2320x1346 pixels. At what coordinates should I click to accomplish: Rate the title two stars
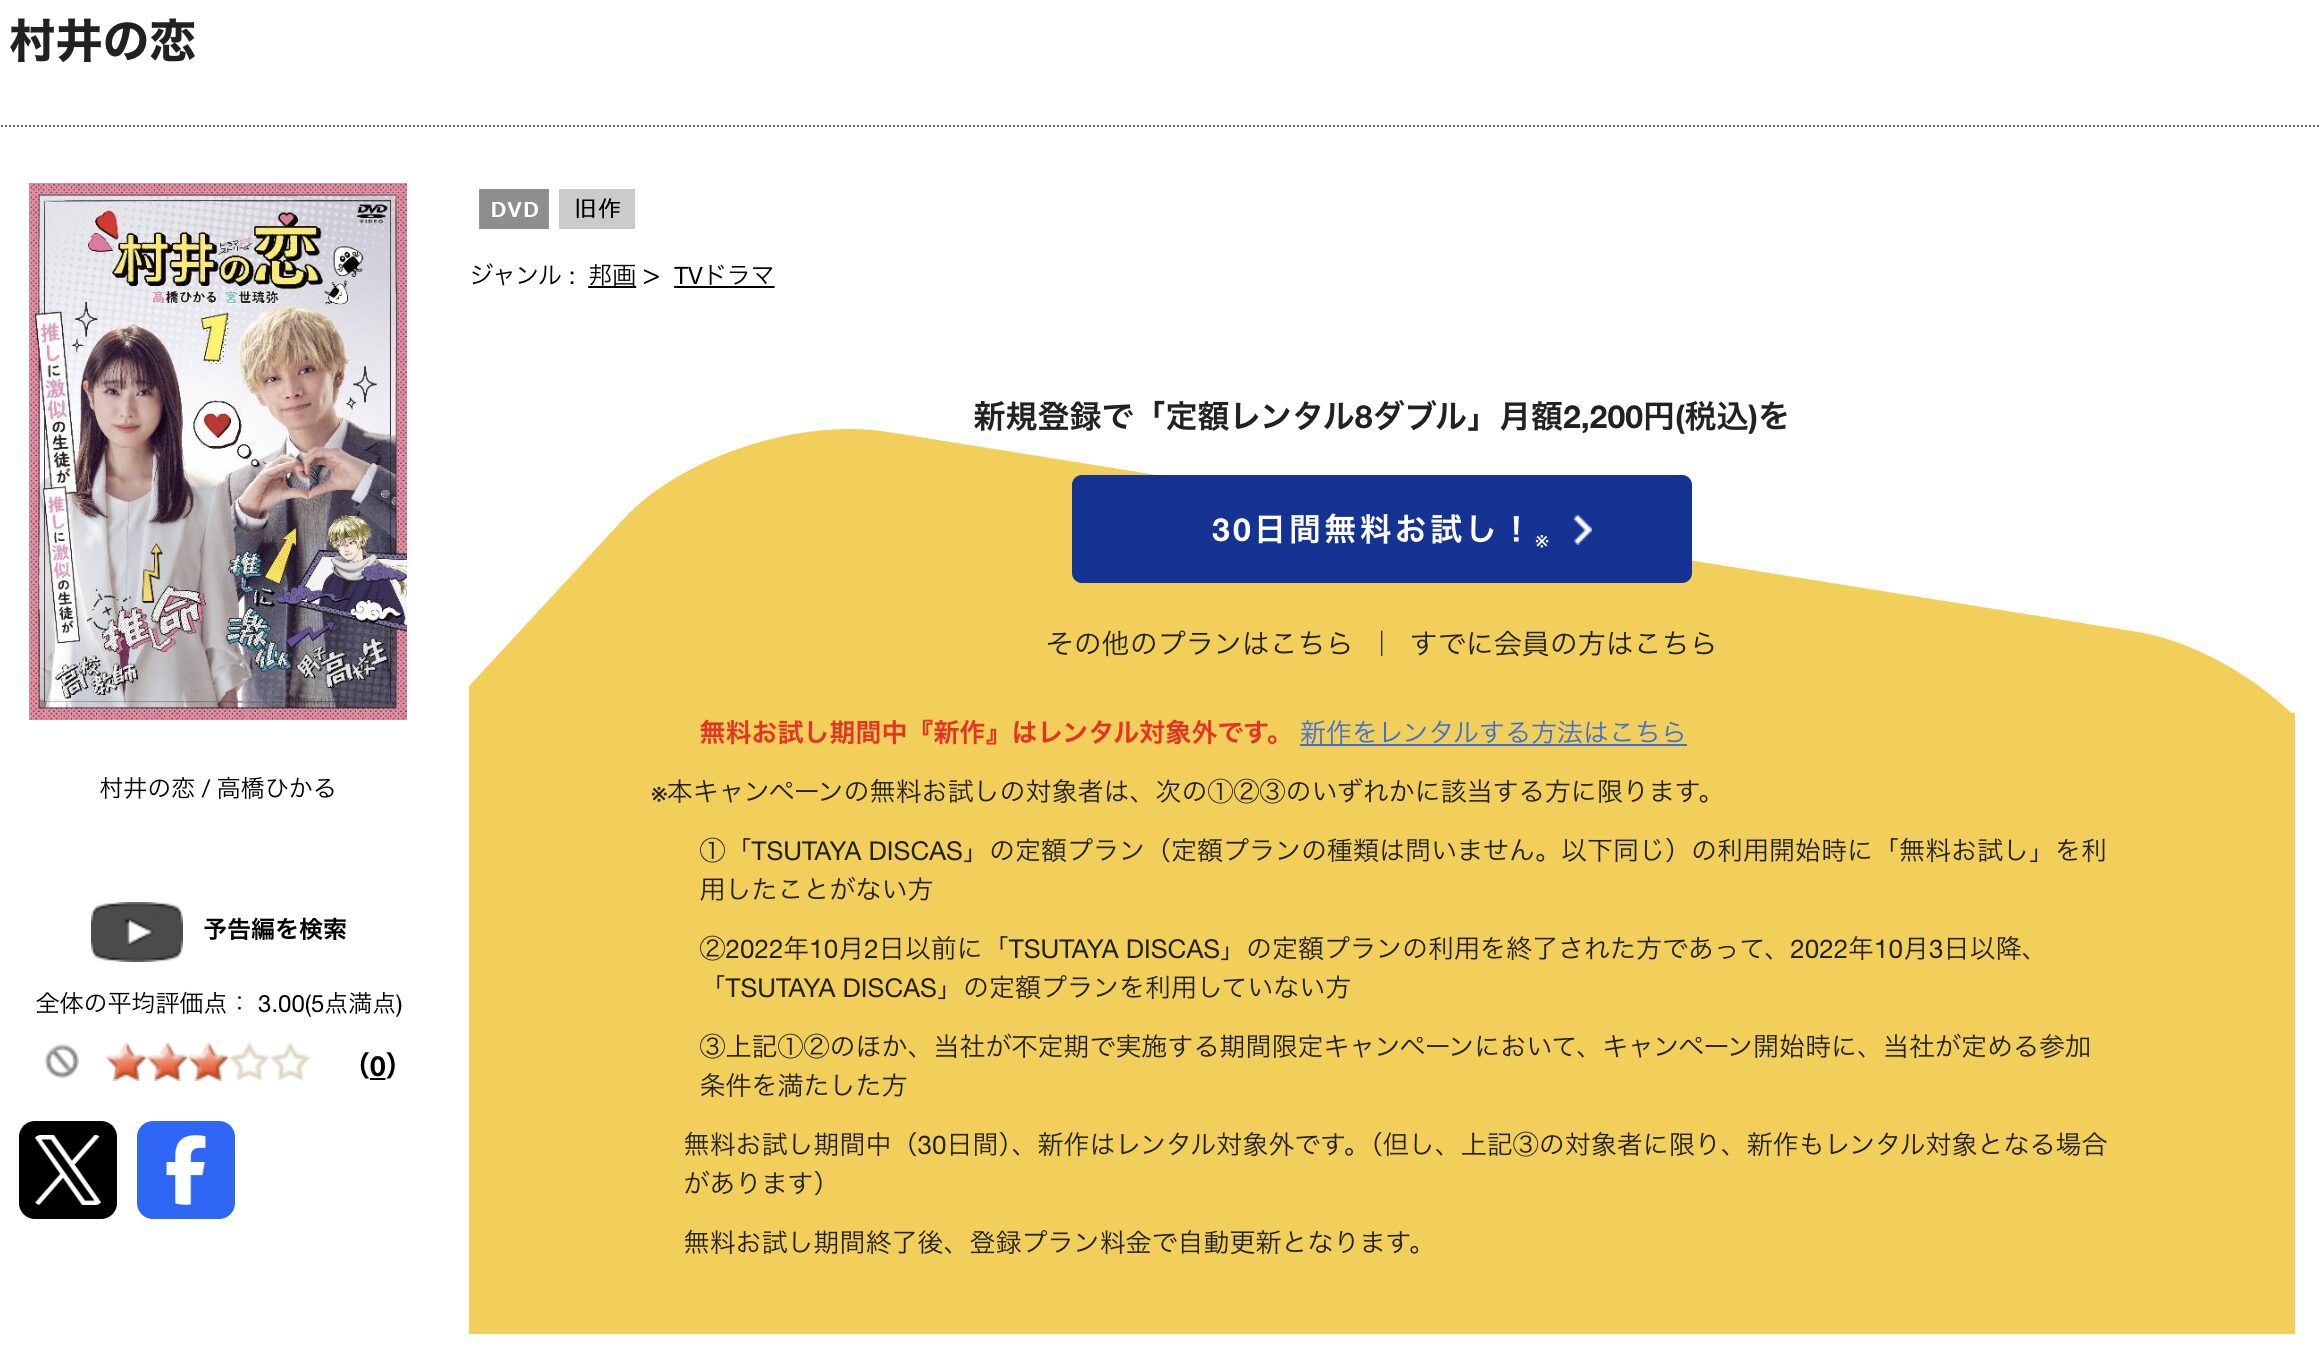coord(168,1063)
